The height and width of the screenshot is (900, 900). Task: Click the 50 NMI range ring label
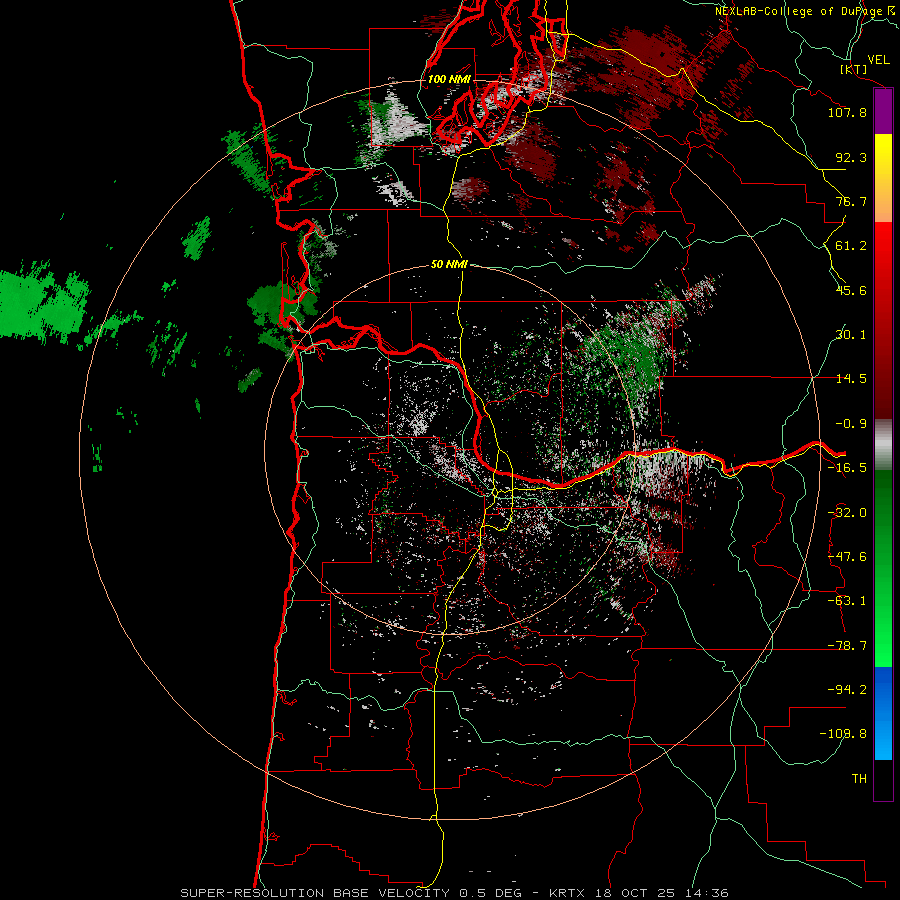pos(449,265)
